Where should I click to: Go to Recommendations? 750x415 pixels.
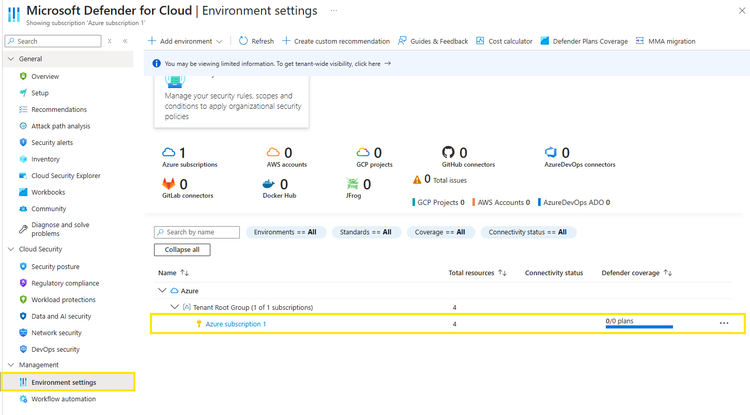[59, 109]
